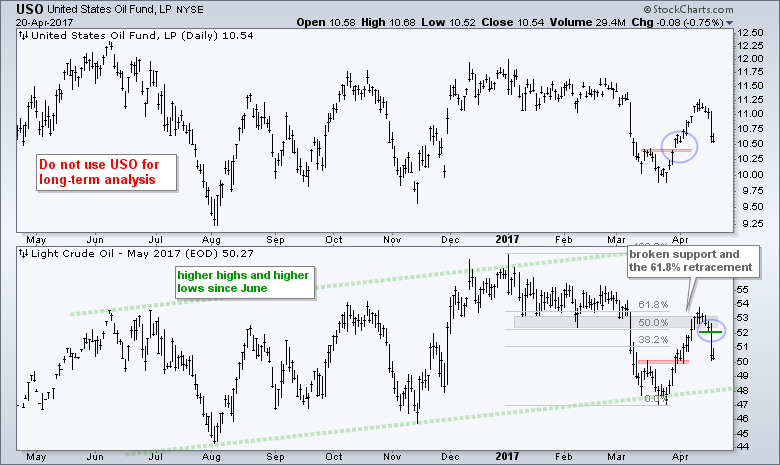Click the 10.00 price axis label
Image resolution: width=780 pixels, height=465 pixels.
[750, 175]
